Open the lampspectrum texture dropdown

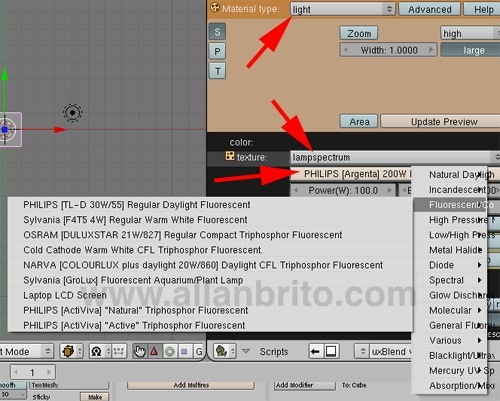click(395, 157)
